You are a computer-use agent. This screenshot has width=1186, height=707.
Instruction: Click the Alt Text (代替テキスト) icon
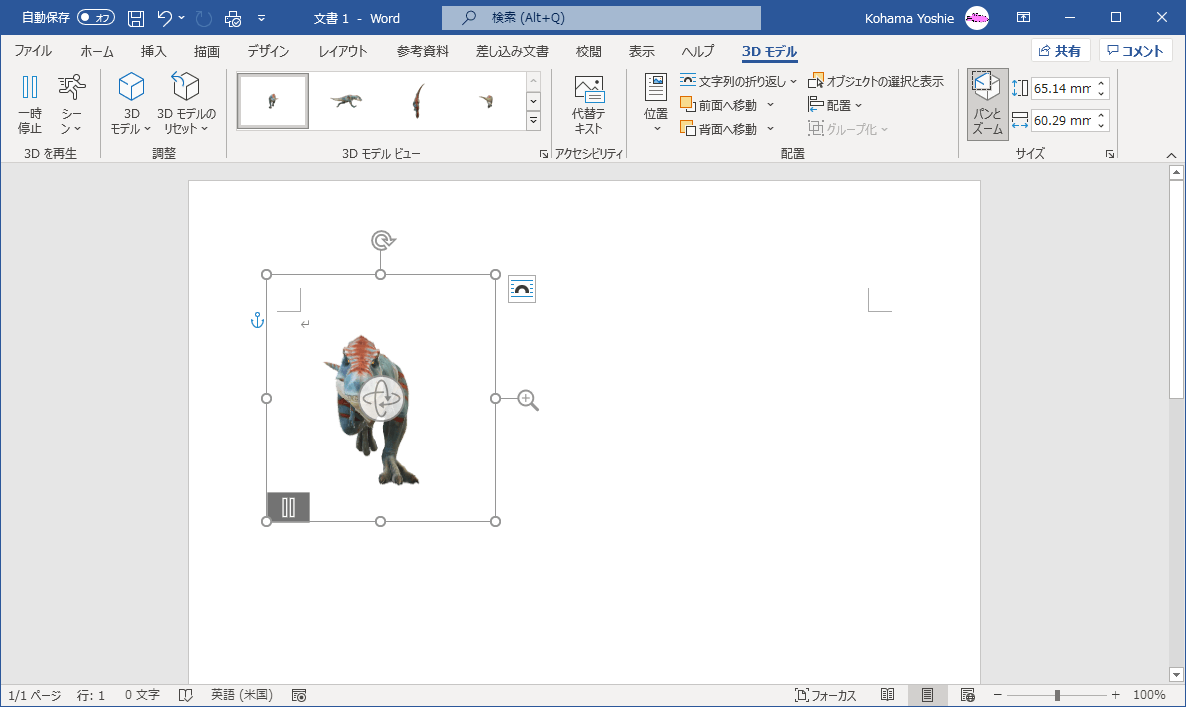coord(589,105)
